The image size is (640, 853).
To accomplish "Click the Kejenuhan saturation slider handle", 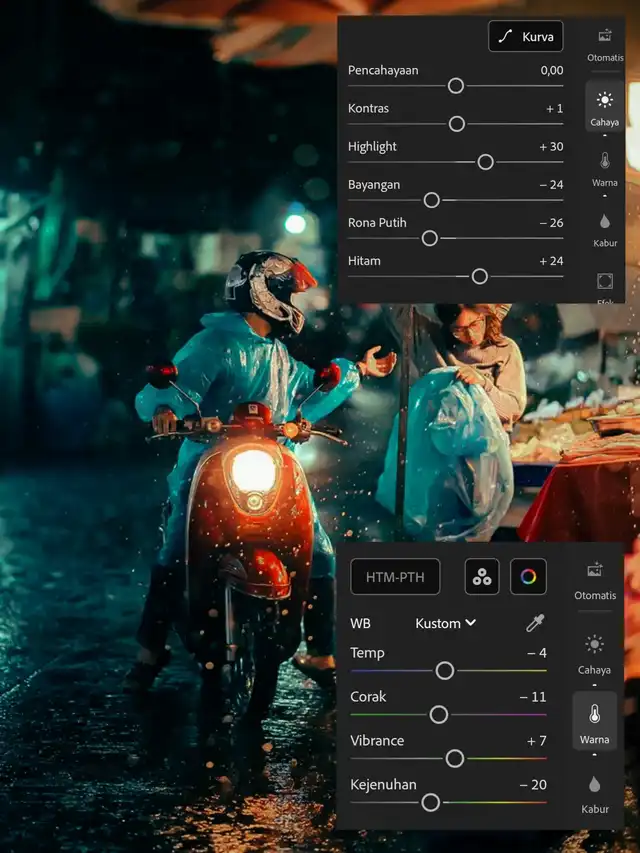I will tap(431, 802).
